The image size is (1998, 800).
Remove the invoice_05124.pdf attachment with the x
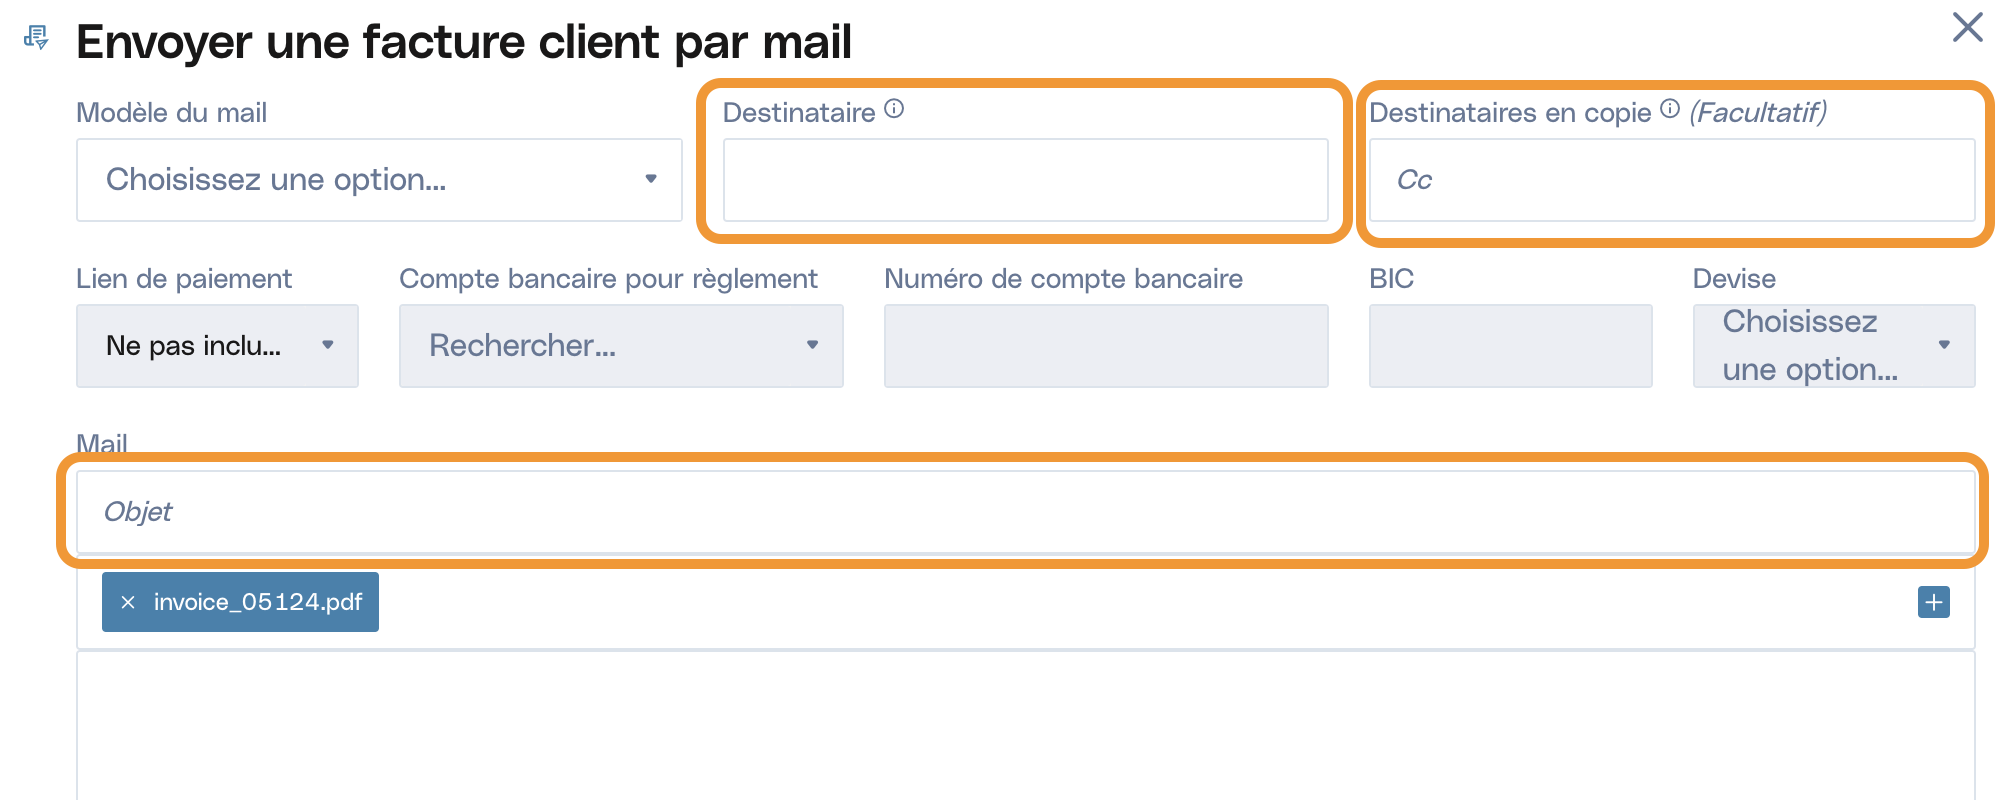pos(128,602)
